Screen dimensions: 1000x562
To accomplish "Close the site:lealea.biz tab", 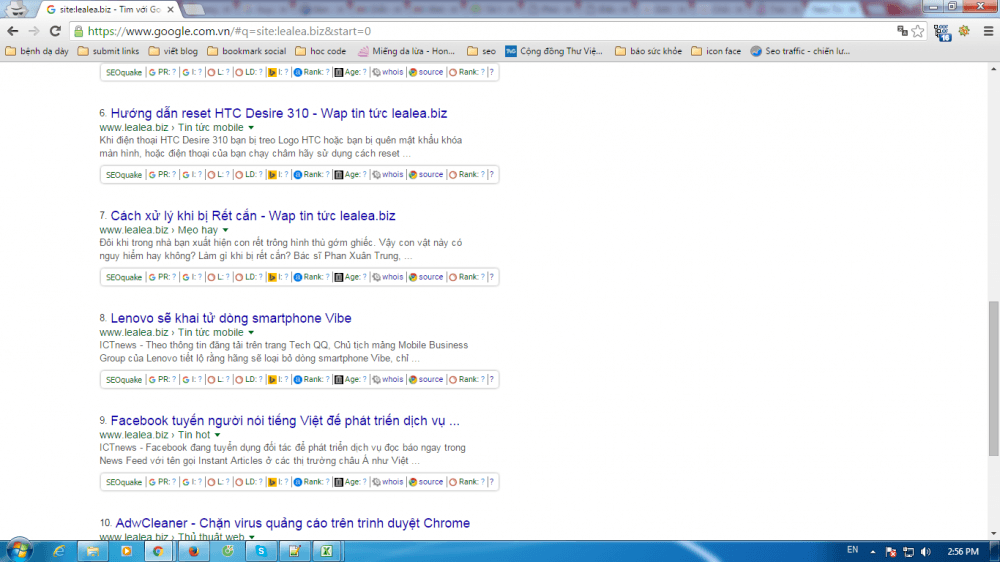I will [x=170, y=10].
